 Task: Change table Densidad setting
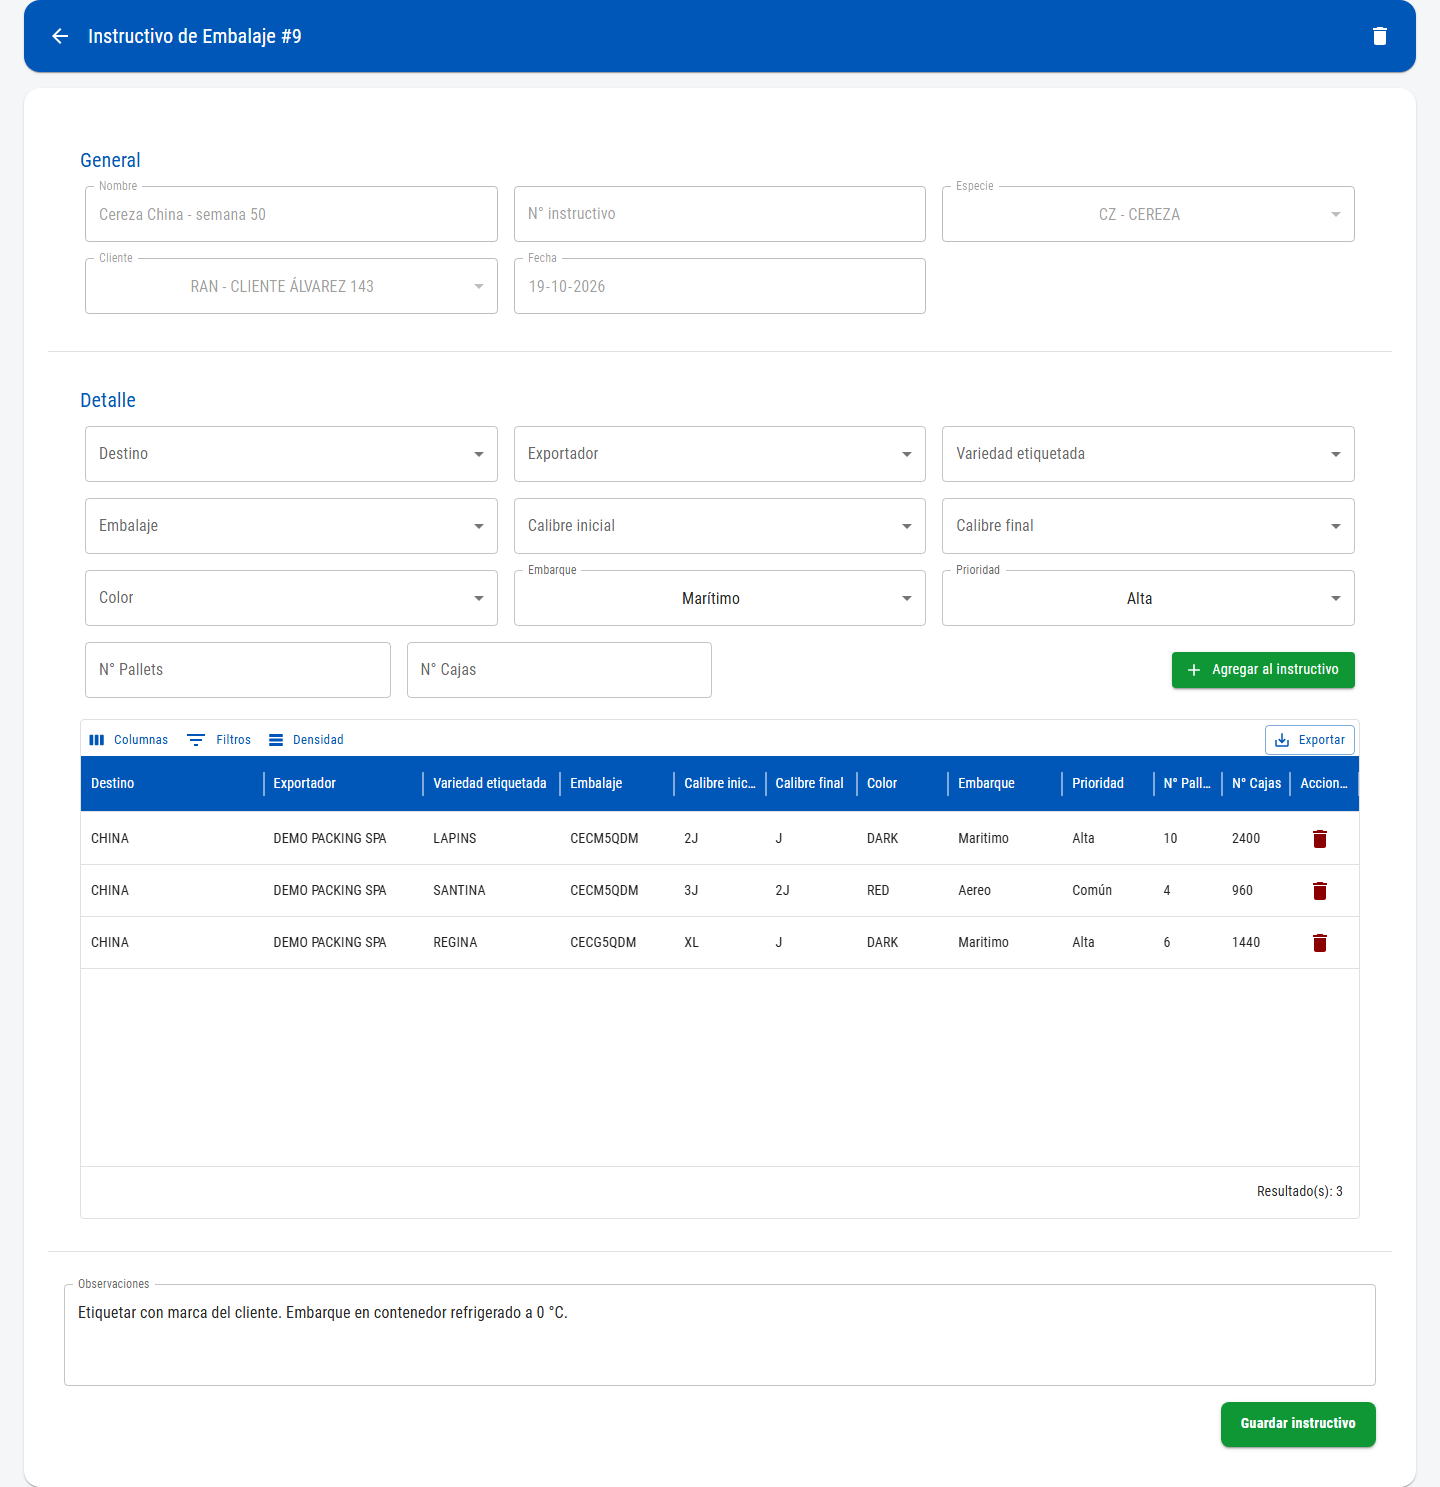[x=306, y=740]
